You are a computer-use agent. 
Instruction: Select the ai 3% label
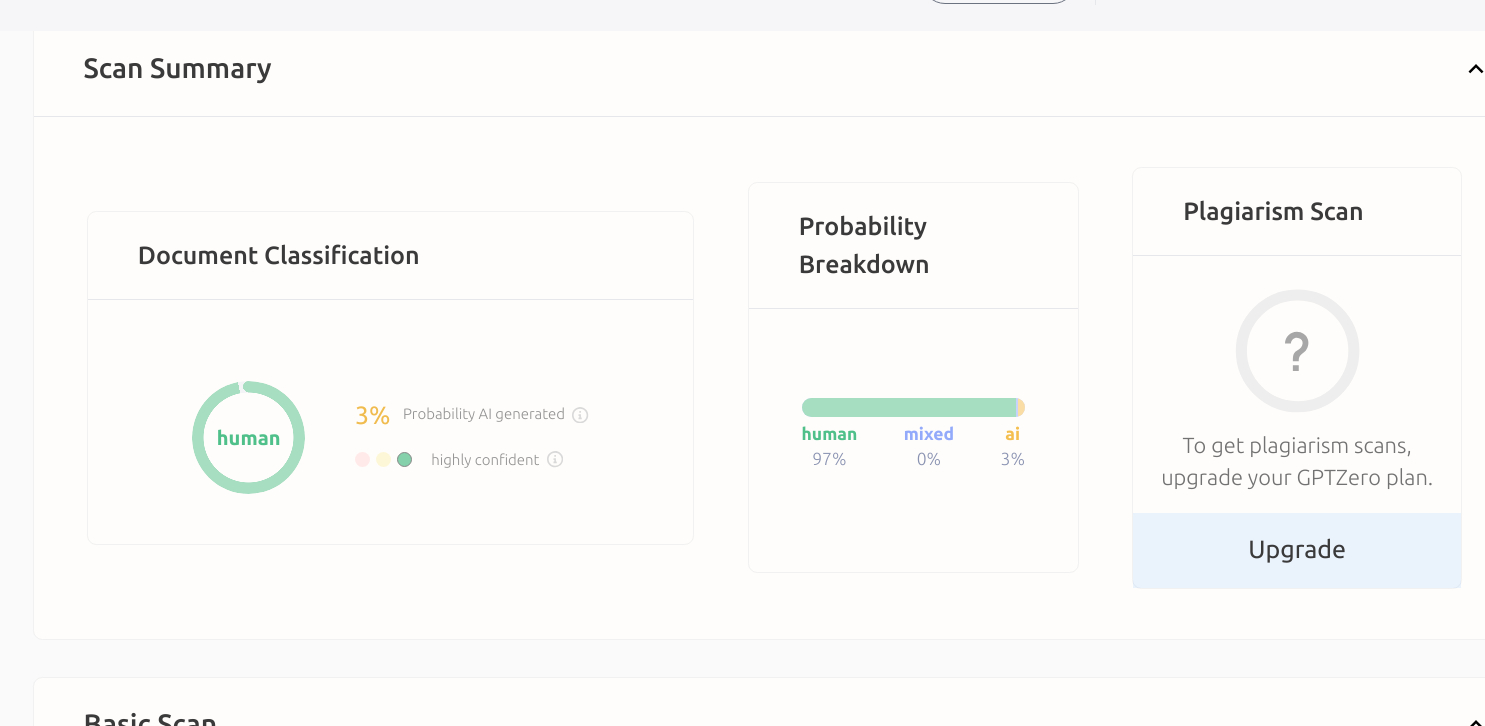(1013, 447)
